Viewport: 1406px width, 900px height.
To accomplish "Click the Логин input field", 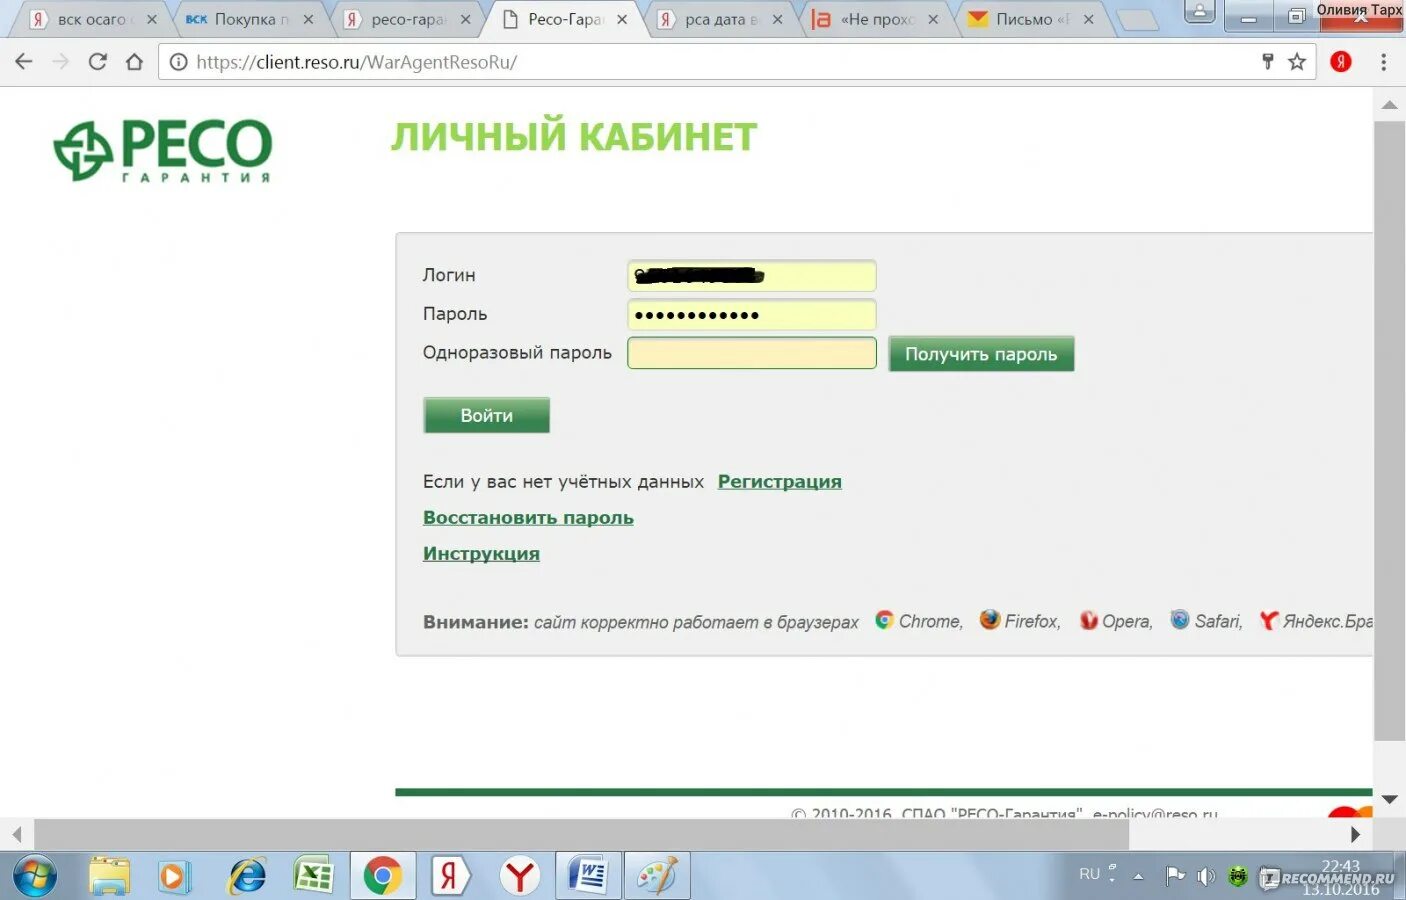I will [x=752, y=275].
